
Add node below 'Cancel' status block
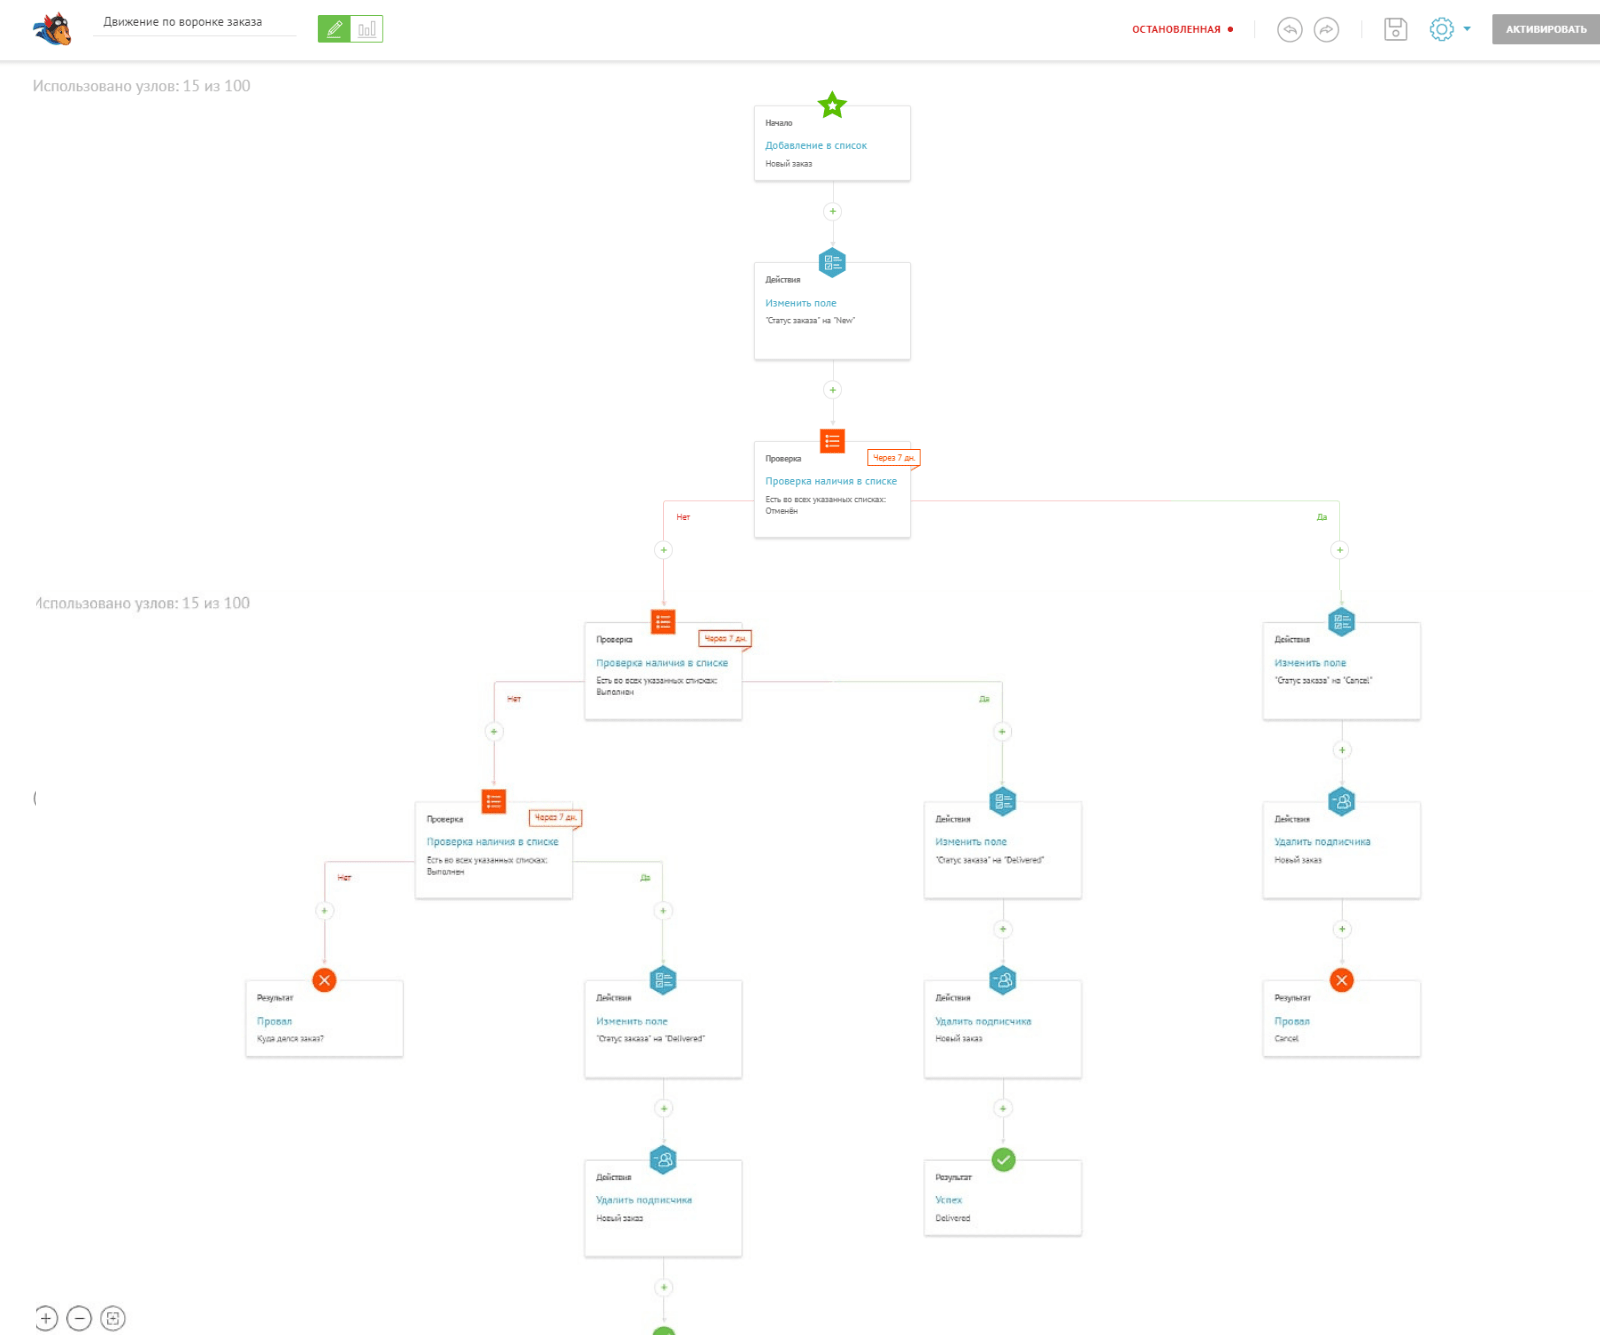(x=1342, y=750)
